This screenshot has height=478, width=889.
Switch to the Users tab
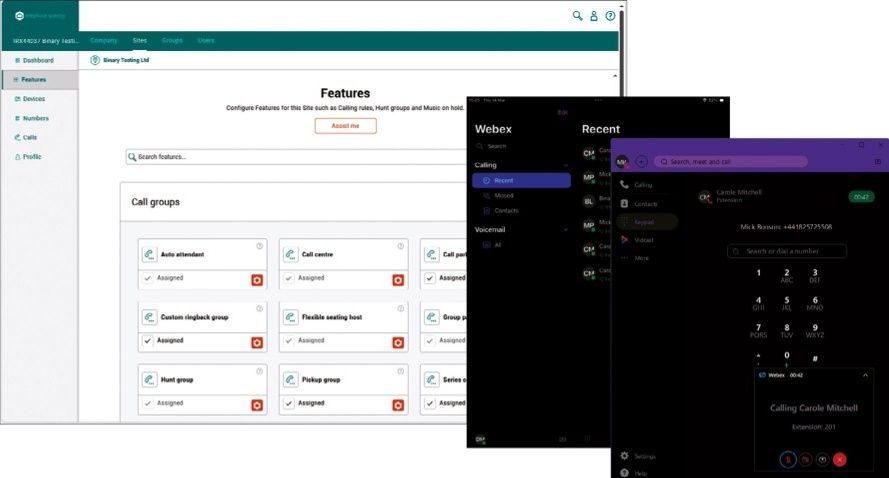(x=206, y=41)
